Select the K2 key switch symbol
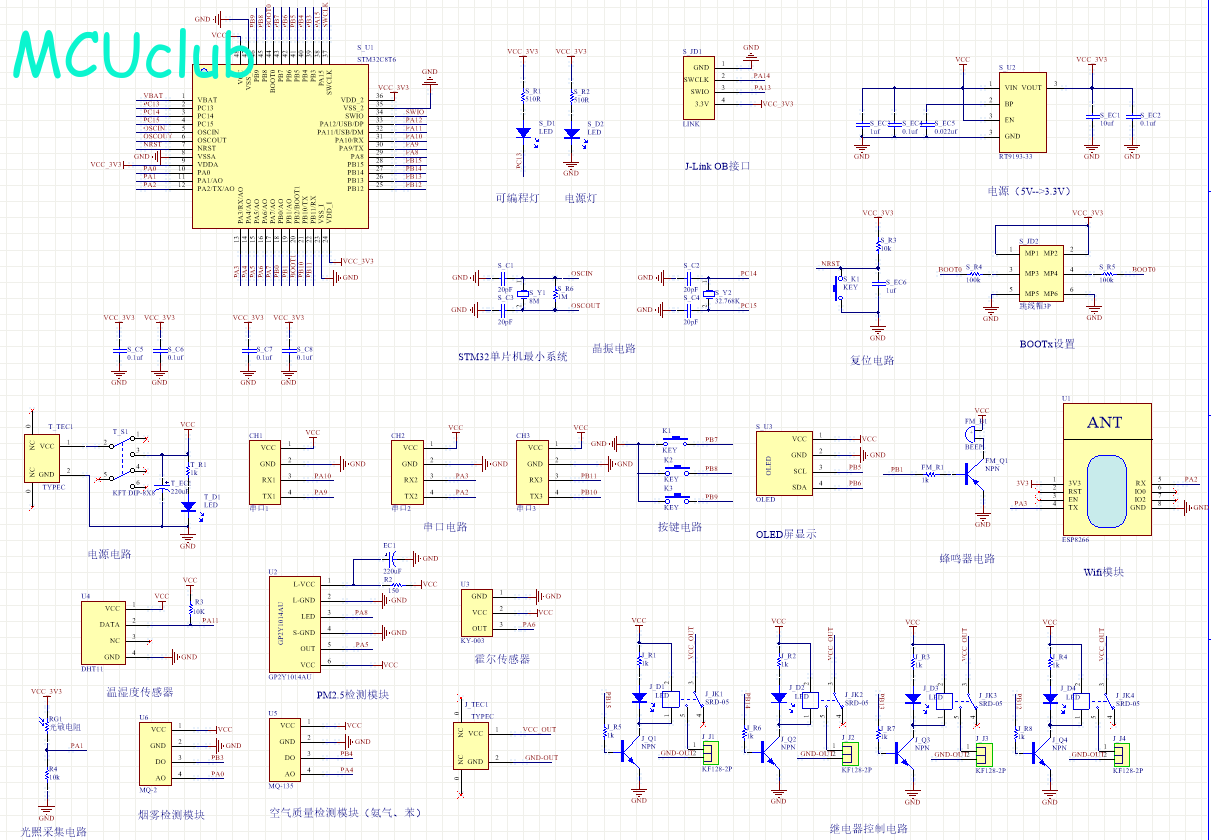Screen dimensions: 1211x840 [x=677, y=468]
